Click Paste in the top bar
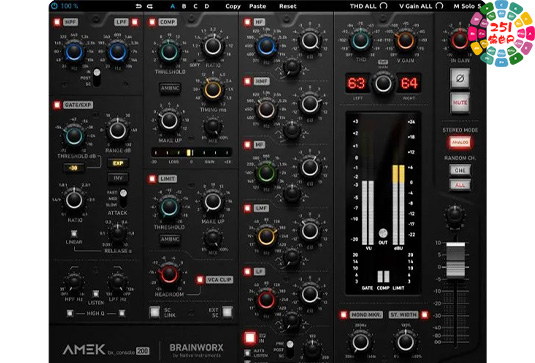The width and height of the screenshot is (535, 363). [x=258, y=6]
